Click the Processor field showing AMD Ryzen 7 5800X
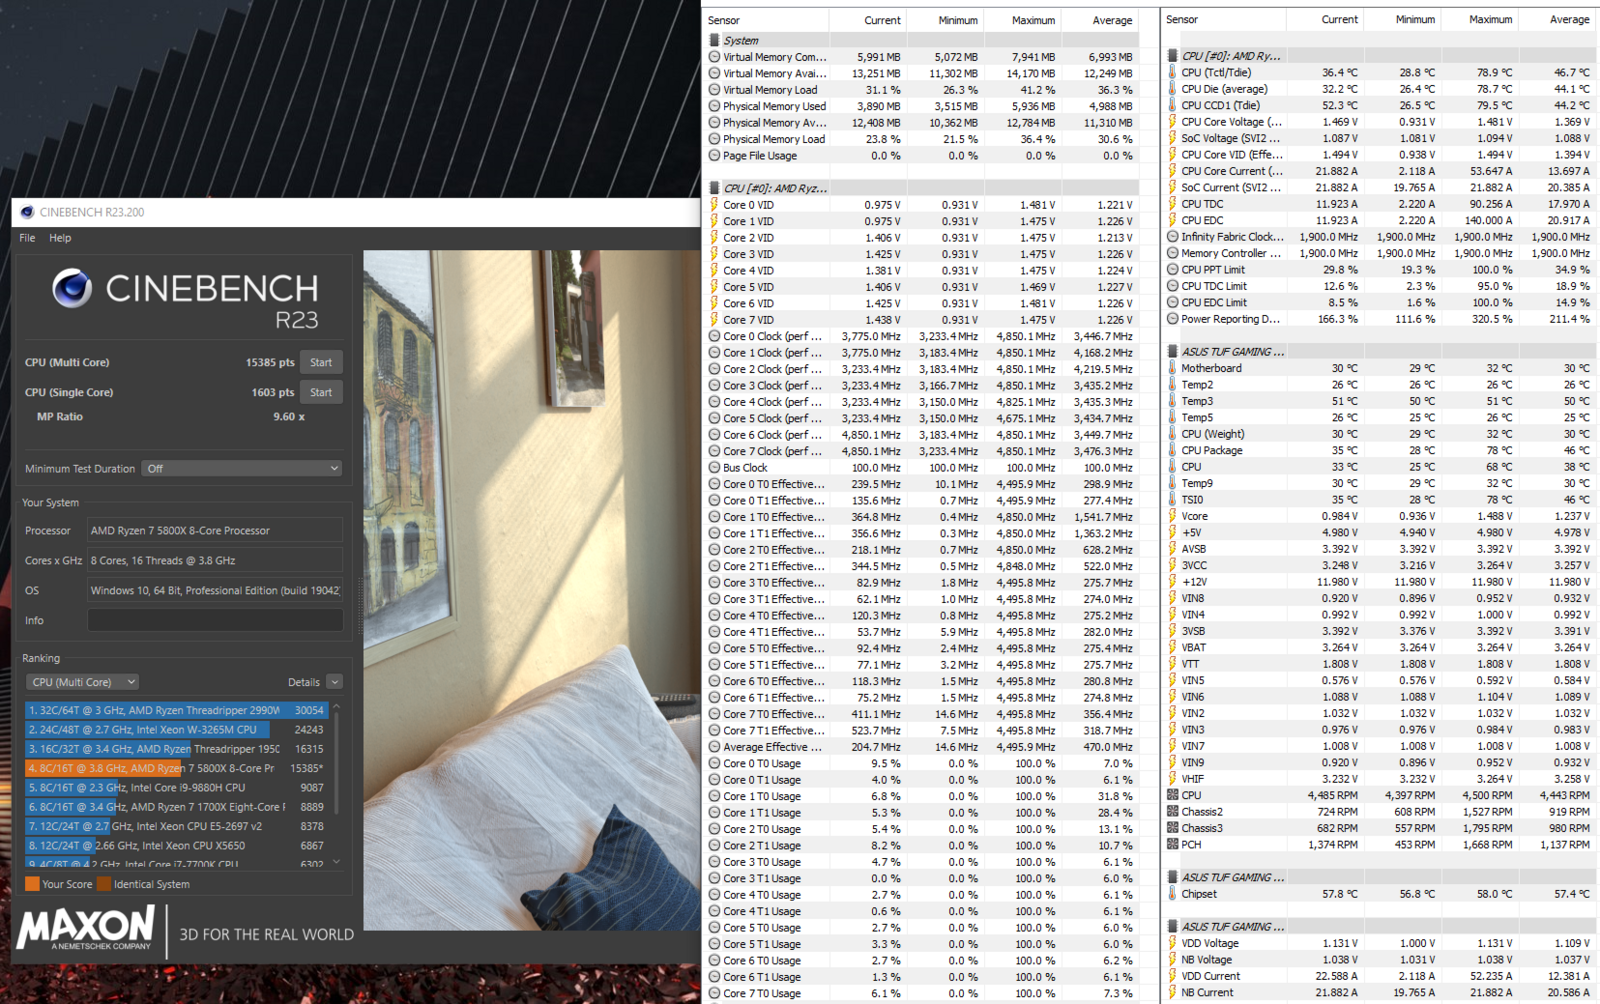The width and height of the screenshot is (1600, 1004). [x=215, y=530]
